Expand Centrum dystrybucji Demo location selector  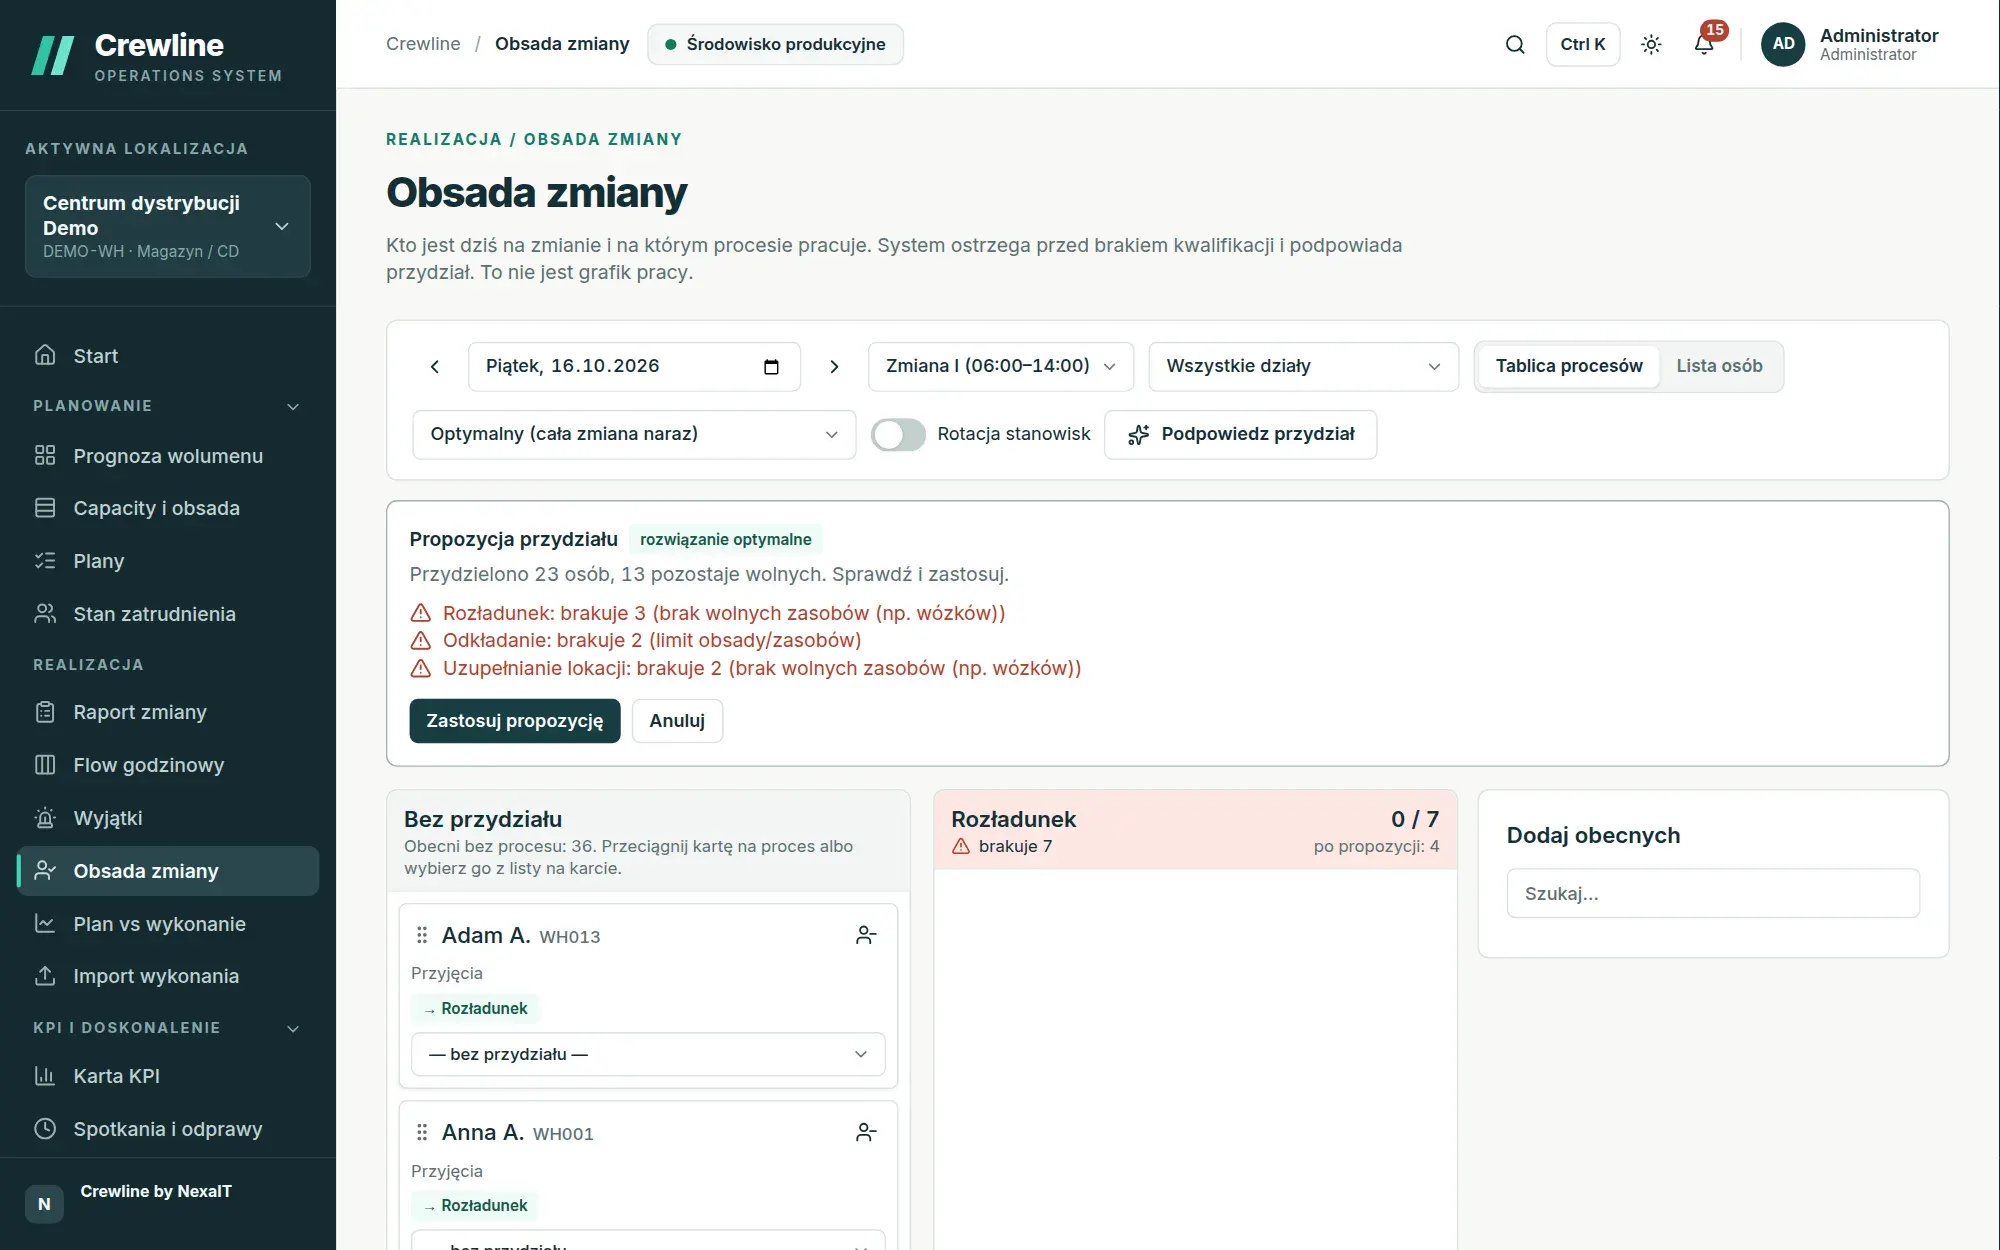(168, 227)
